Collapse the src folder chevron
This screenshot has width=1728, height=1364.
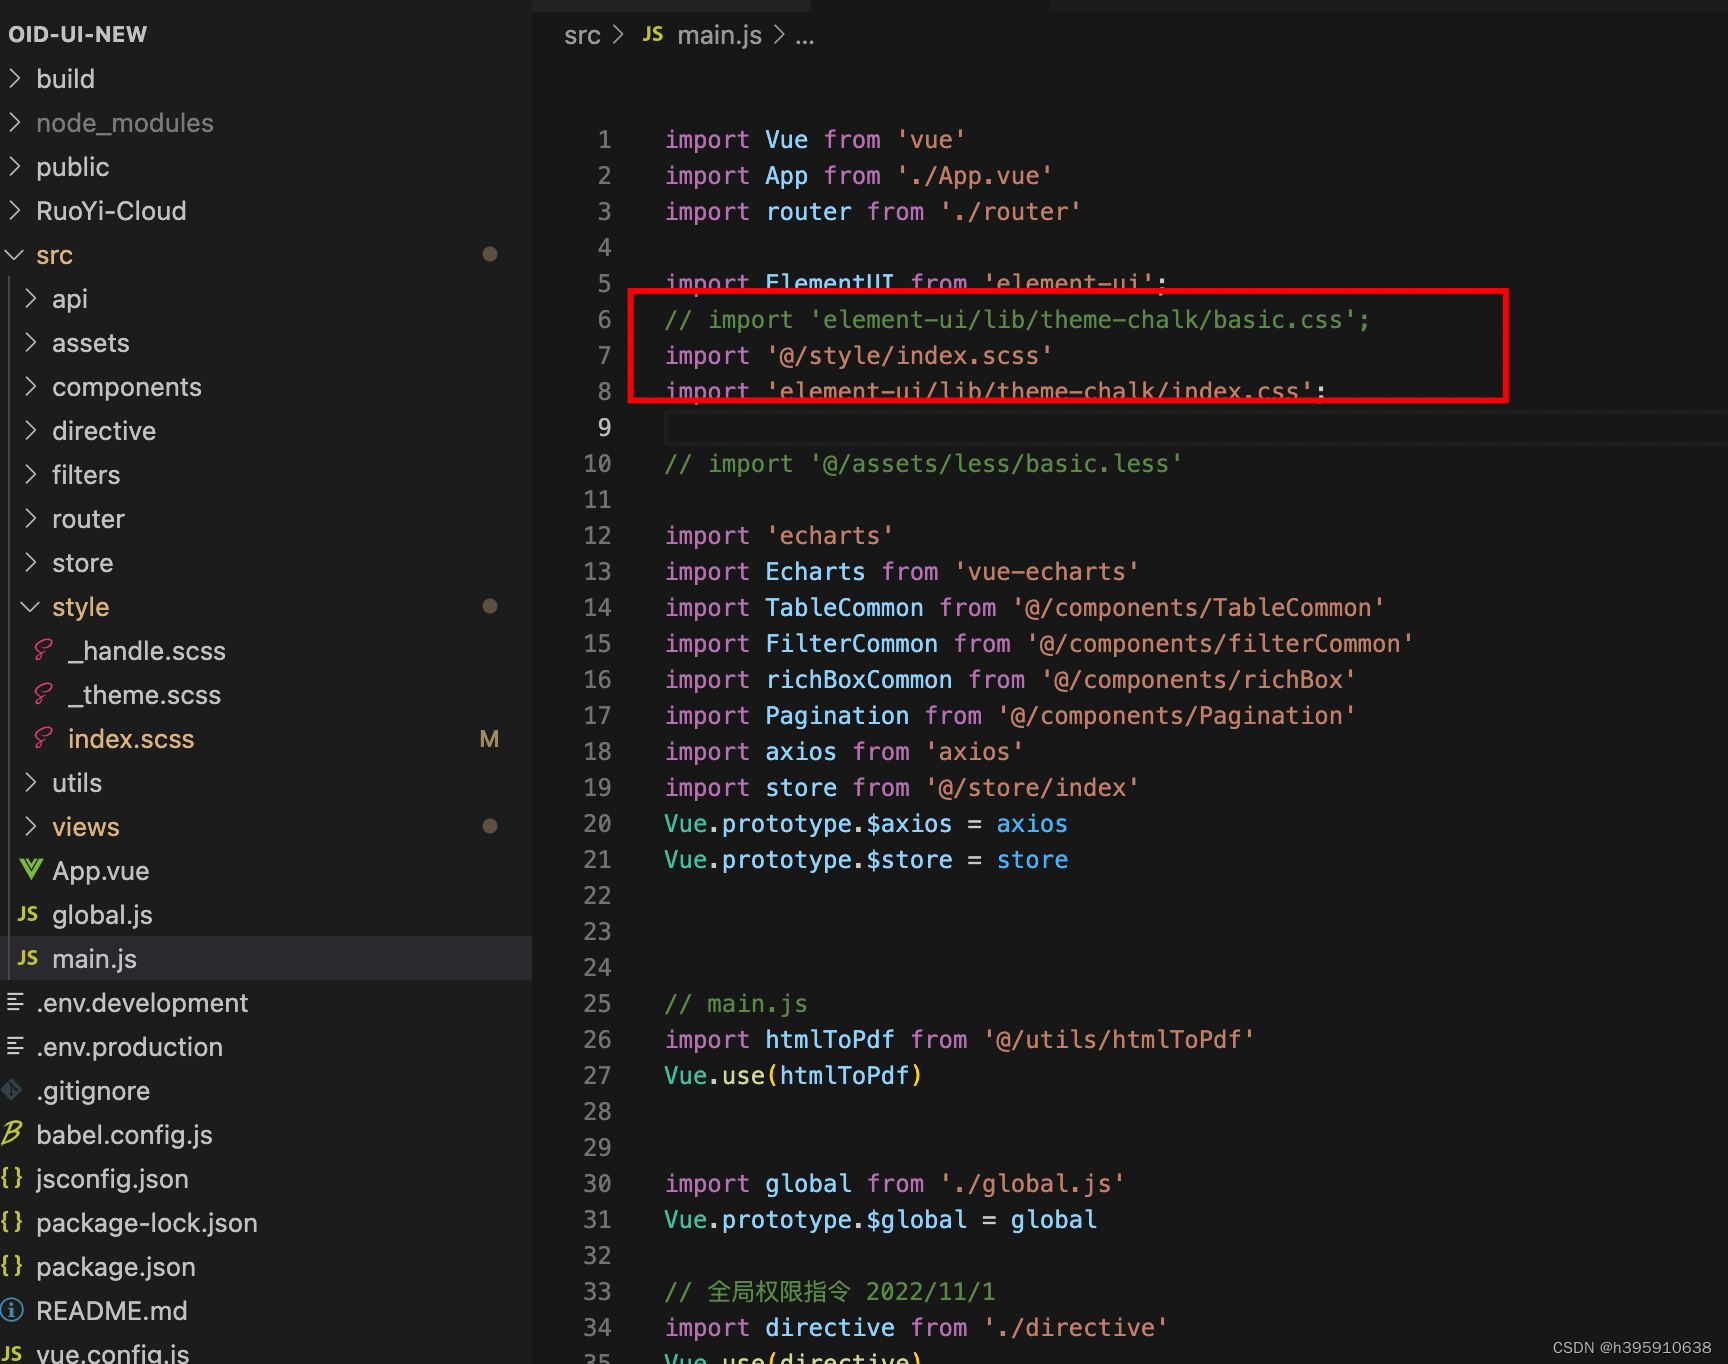point(14,254)
